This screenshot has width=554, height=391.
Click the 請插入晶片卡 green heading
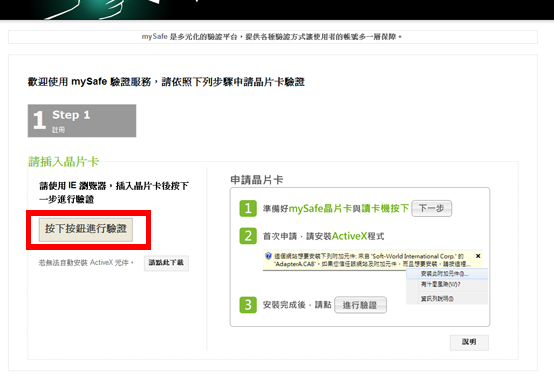[63, 162]
